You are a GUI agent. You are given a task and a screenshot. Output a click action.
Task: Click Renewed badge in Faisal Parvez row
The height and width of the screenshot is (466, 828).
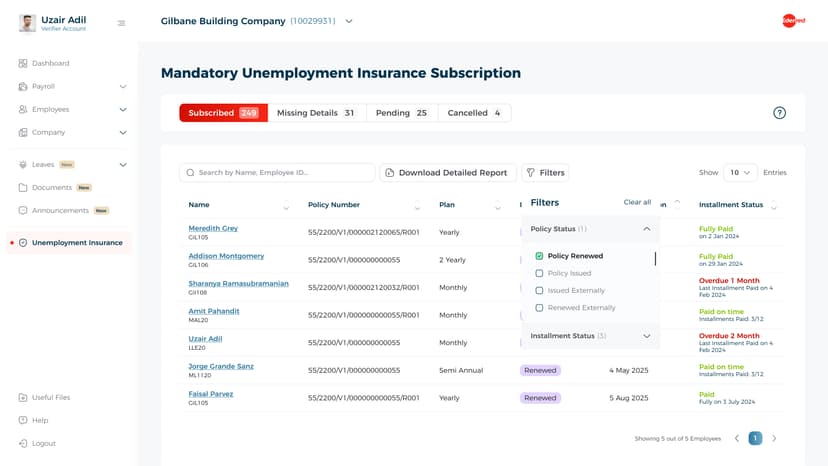[540, 398]
